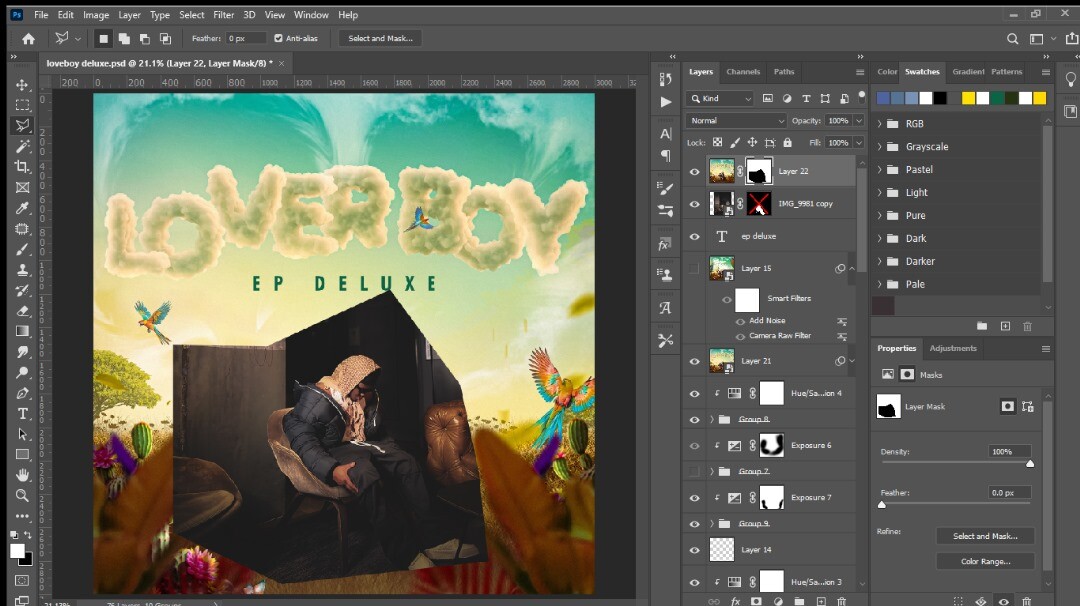Screen dimensions: 1080x606
Task: Hide the IMG_9981 copy layer
Action: [694, 205]
